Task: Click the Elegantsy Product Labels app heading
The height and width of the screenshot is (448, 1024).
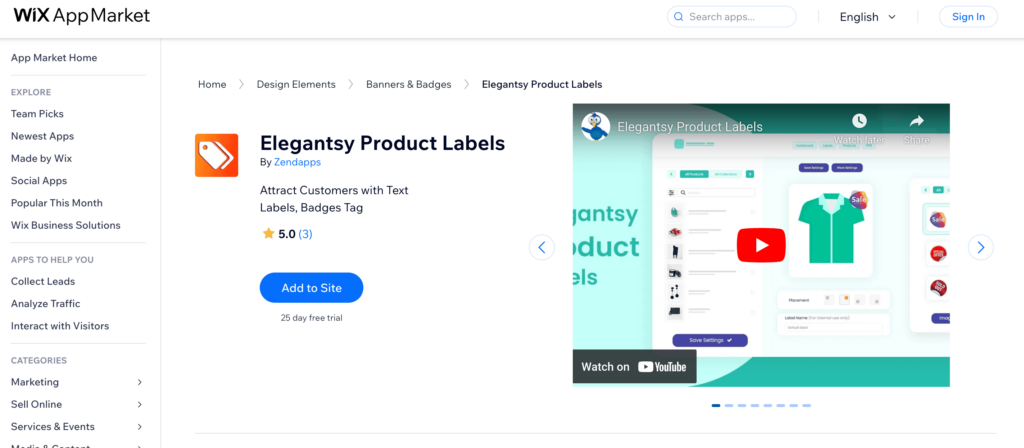Action: click(x=383, y=143)
